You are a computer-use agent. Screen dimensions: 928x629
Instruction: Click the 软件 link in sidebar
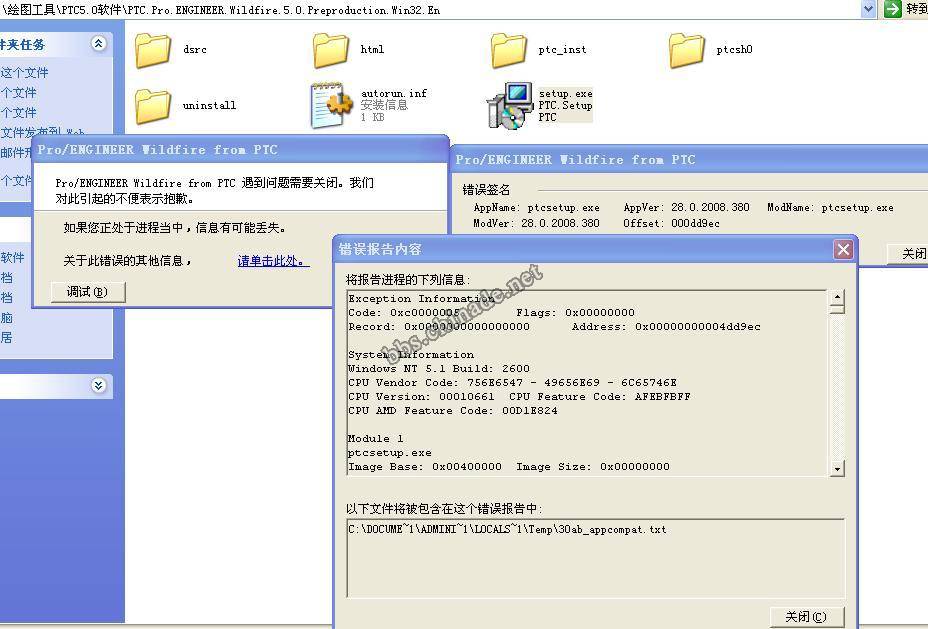pyautogui.click(x=12, y=258)
